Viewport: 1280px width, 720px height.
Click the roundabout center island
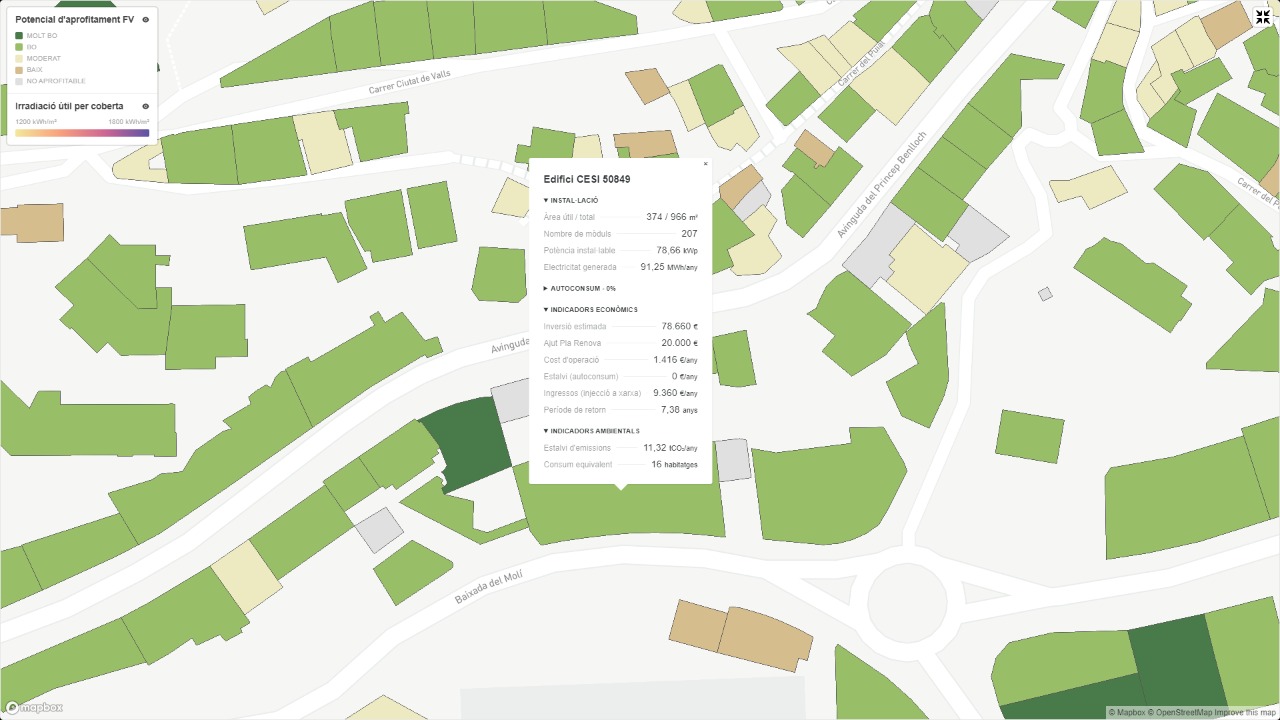(x=907, y=604)
